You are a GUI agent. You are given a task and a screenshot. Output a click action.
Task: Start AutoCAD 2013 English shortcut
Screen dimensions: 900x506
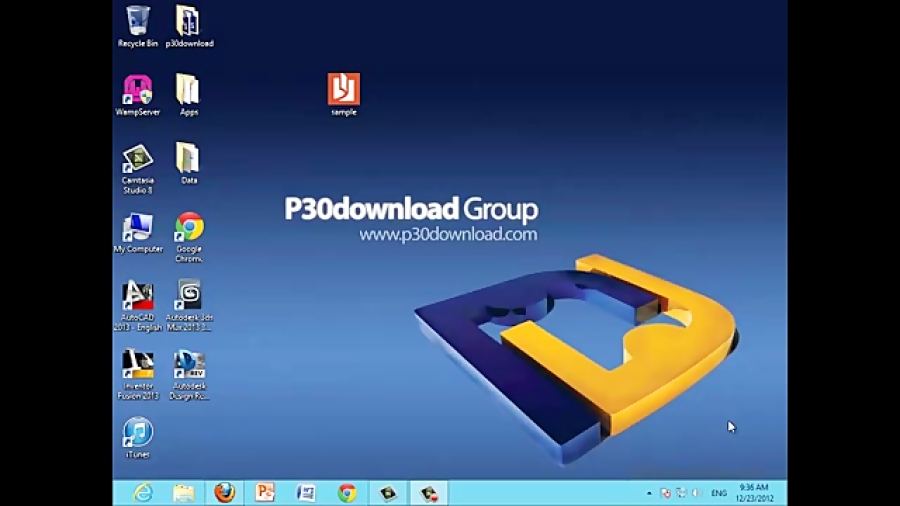tap(138, 306)
